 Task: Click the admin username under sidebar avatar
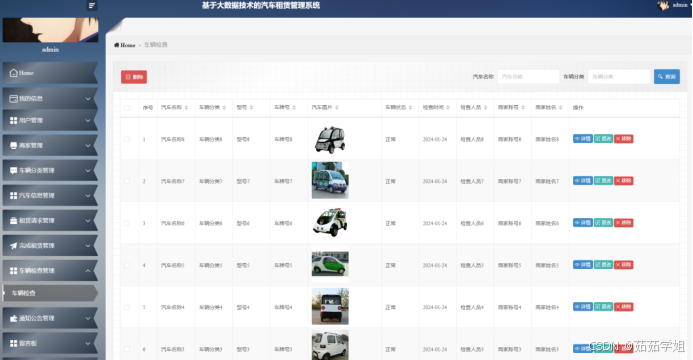tap(50, 49)
